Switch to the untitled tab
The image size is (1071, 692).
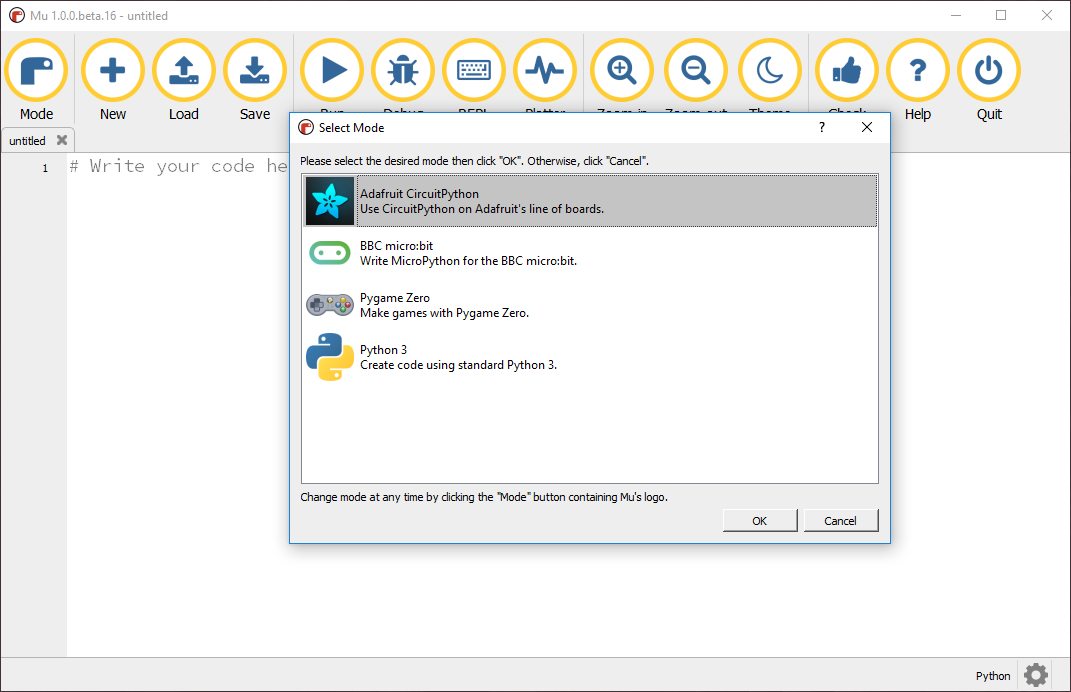pyautogui.click(x=28, y=141)
